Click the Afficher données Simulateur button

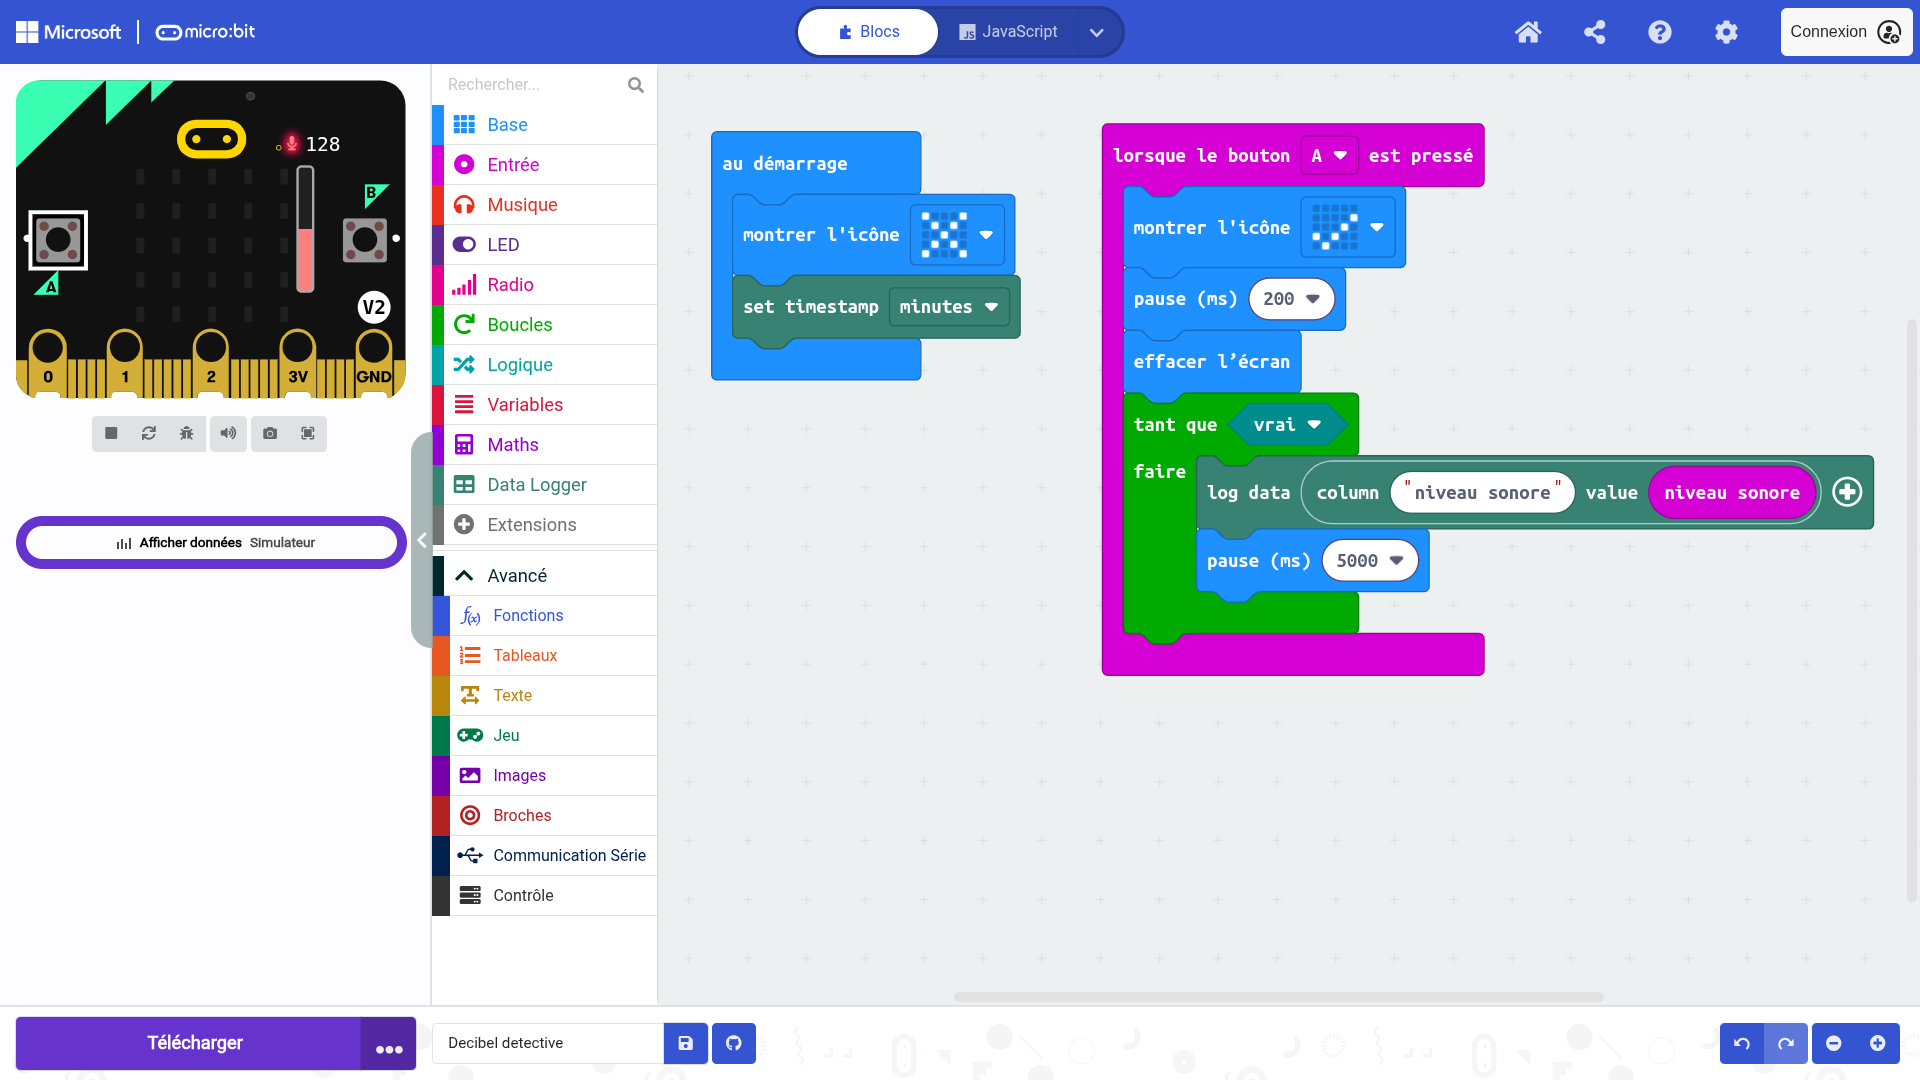click(x=212, y=543)
